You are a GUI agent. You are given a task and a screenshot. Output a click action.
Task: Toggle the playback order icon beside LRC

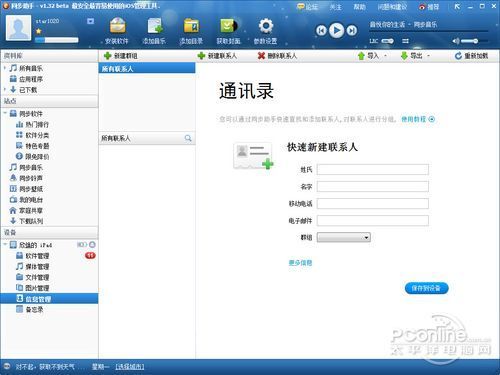pyautogui.click(x=405, y=41)
